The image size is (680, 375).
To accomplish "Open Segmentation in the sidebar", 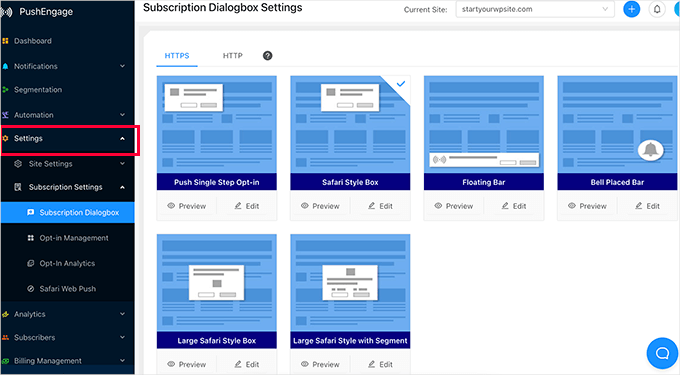I will coord(38,90).
